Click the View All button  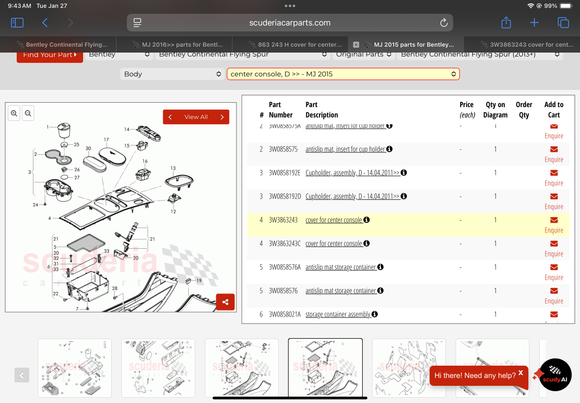tap(196, 117)
